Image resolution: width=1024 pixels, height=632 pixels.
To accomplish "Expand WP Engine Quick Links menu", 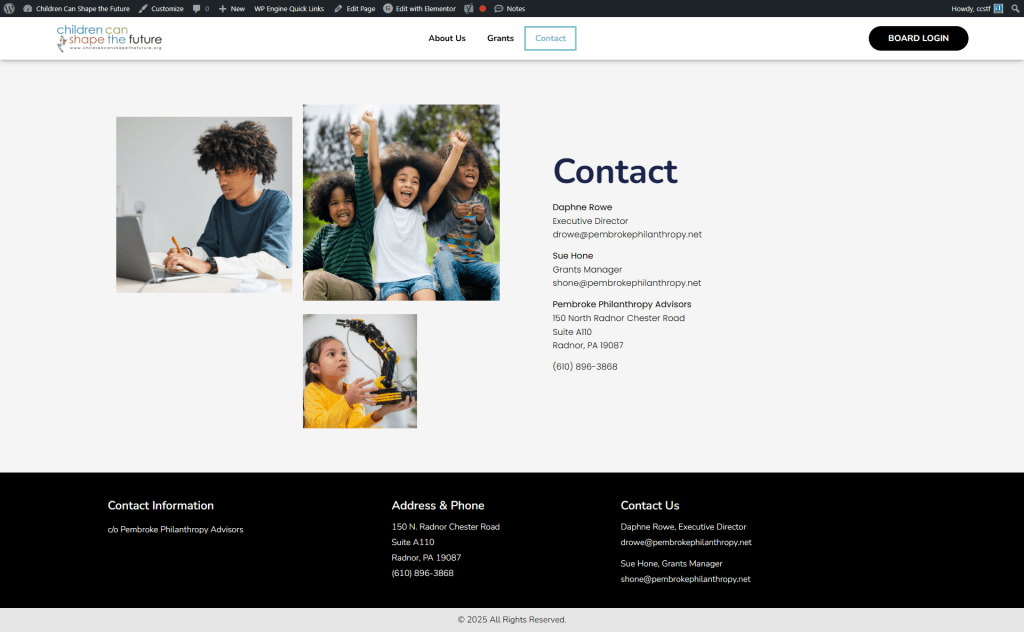I will 289,8.
